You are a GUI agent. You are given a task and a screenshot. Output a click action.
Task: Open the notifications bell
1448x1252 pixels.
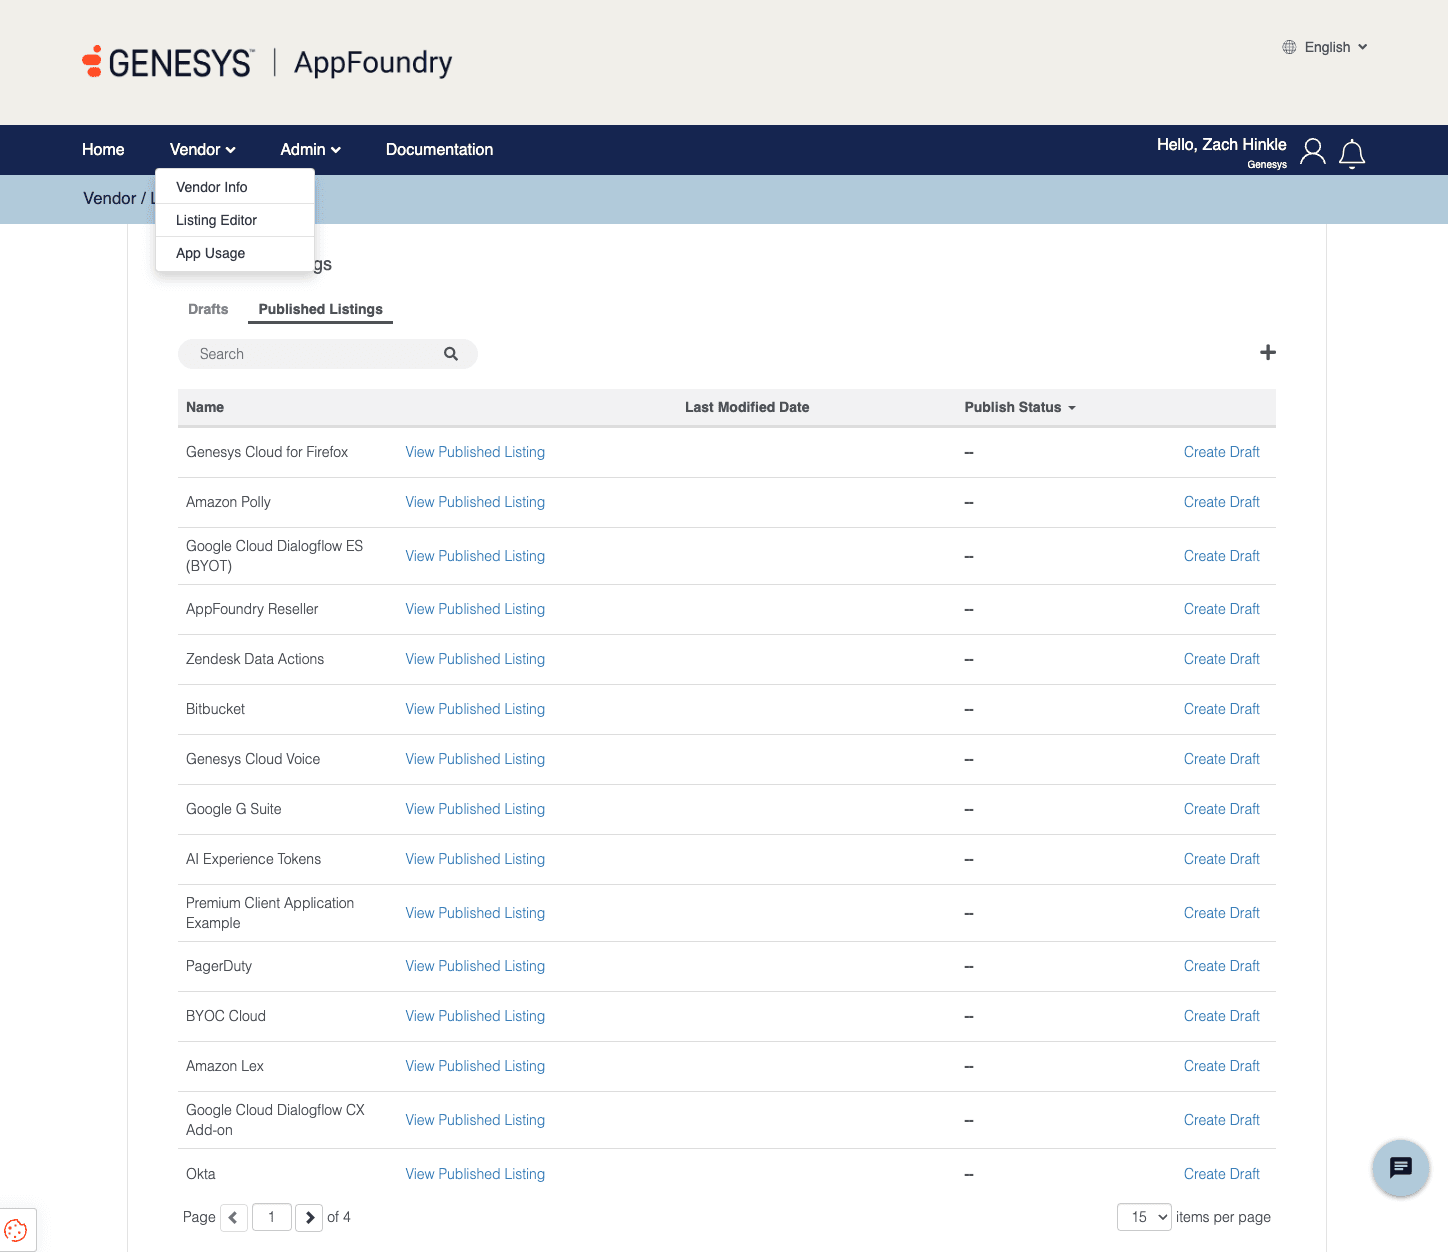point(1352,153)
